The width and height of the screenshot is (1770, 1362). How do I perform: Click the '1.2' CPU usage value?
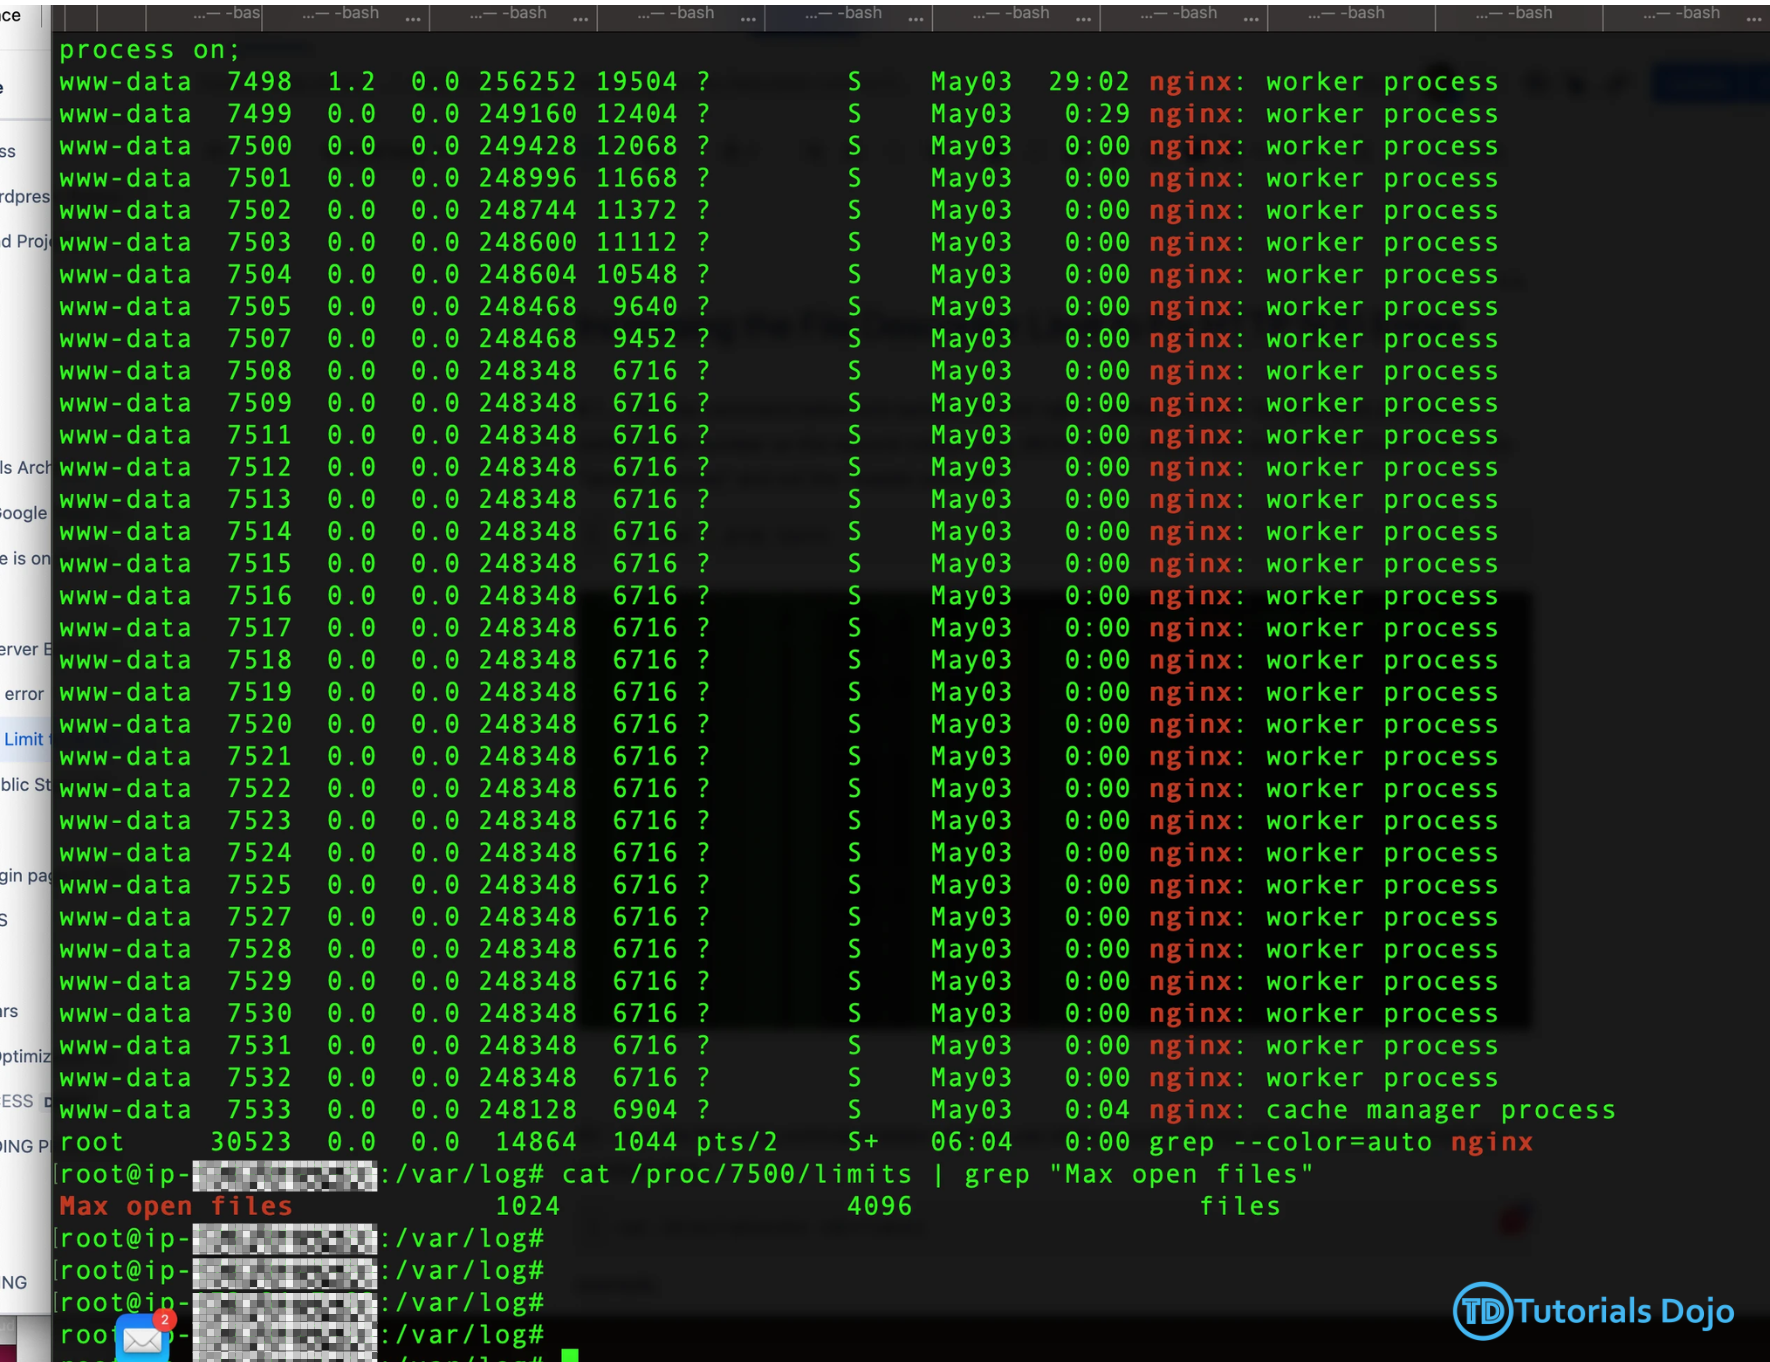[x=352, y=82]
